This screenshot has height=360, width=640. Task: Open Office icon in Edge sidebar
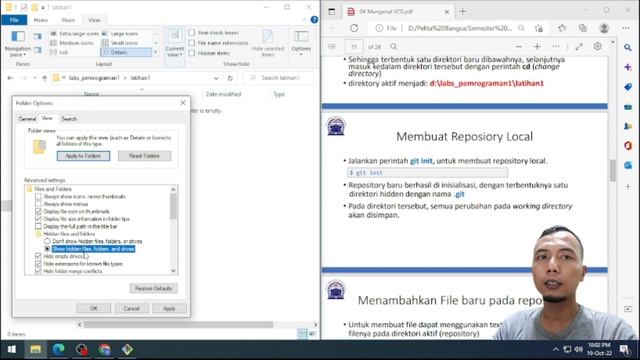click(628, 146)
